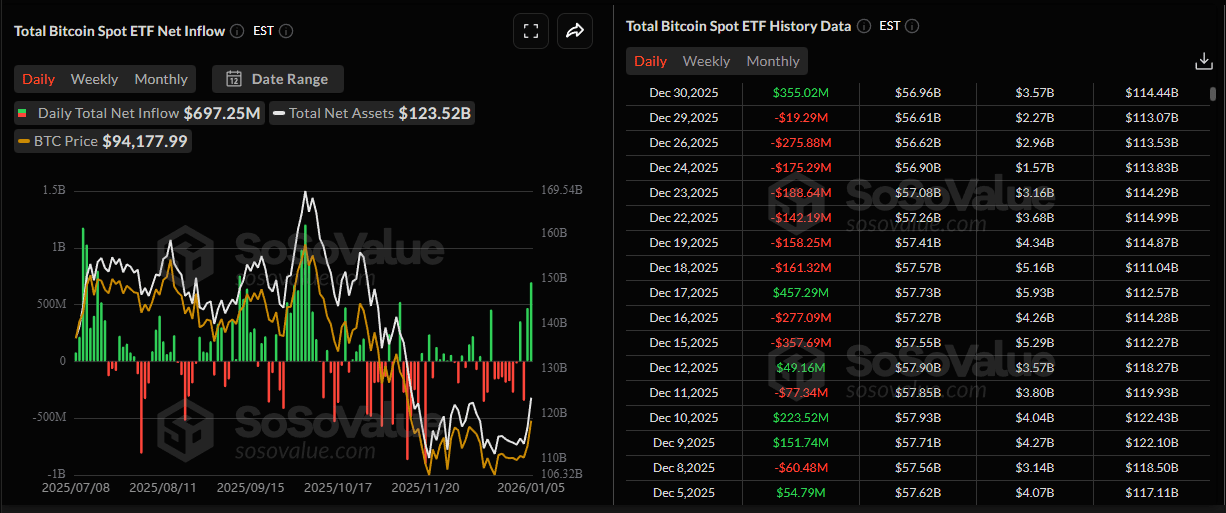Toggle BTC Price legend series

click(102, 141)
